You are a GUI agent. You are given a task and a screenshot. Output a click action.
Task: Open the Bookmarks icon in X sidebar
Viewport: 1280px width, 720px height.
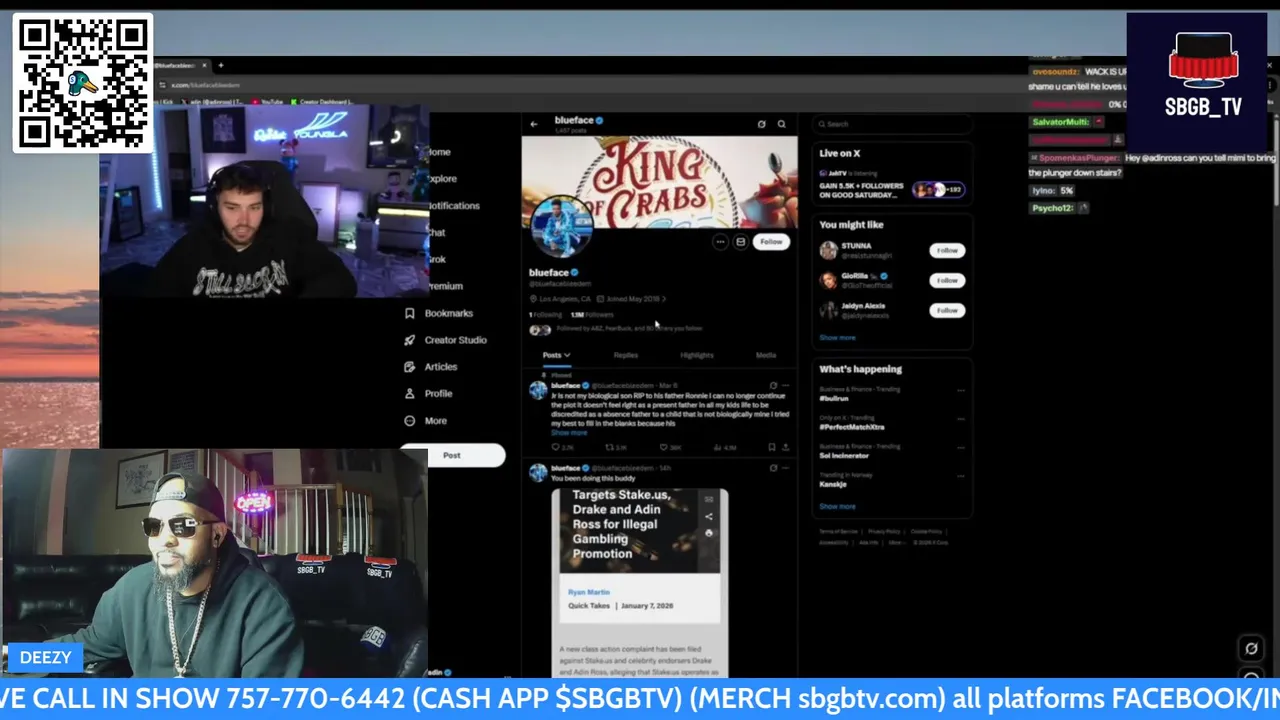(x=410, y=313)
